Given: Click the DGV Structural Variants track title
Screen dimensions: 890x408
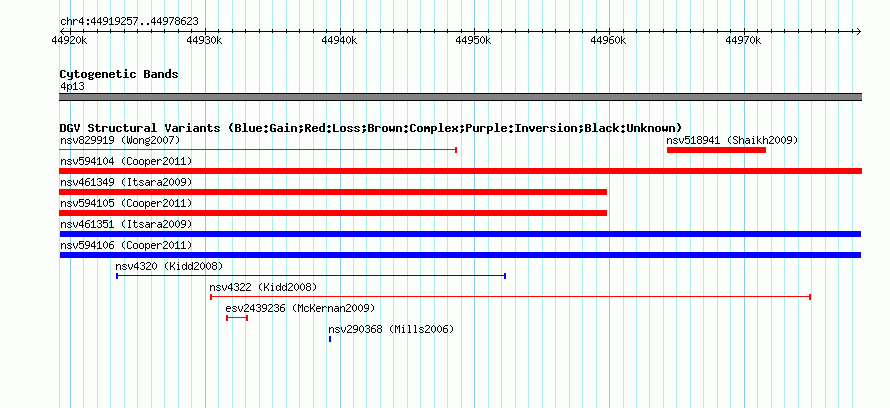Looking at the screenshot, I should 371,128.
